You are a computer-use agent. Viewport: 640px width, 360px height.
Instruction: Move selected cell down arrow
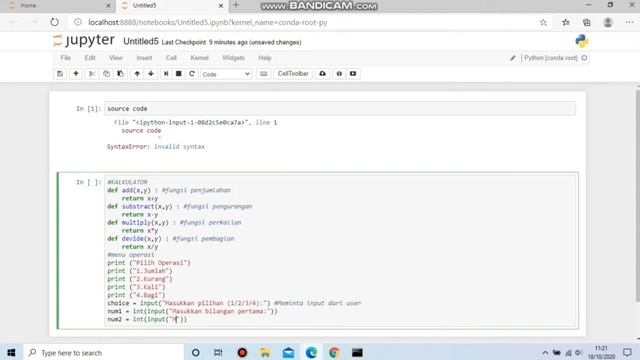[x=151, y=74]
